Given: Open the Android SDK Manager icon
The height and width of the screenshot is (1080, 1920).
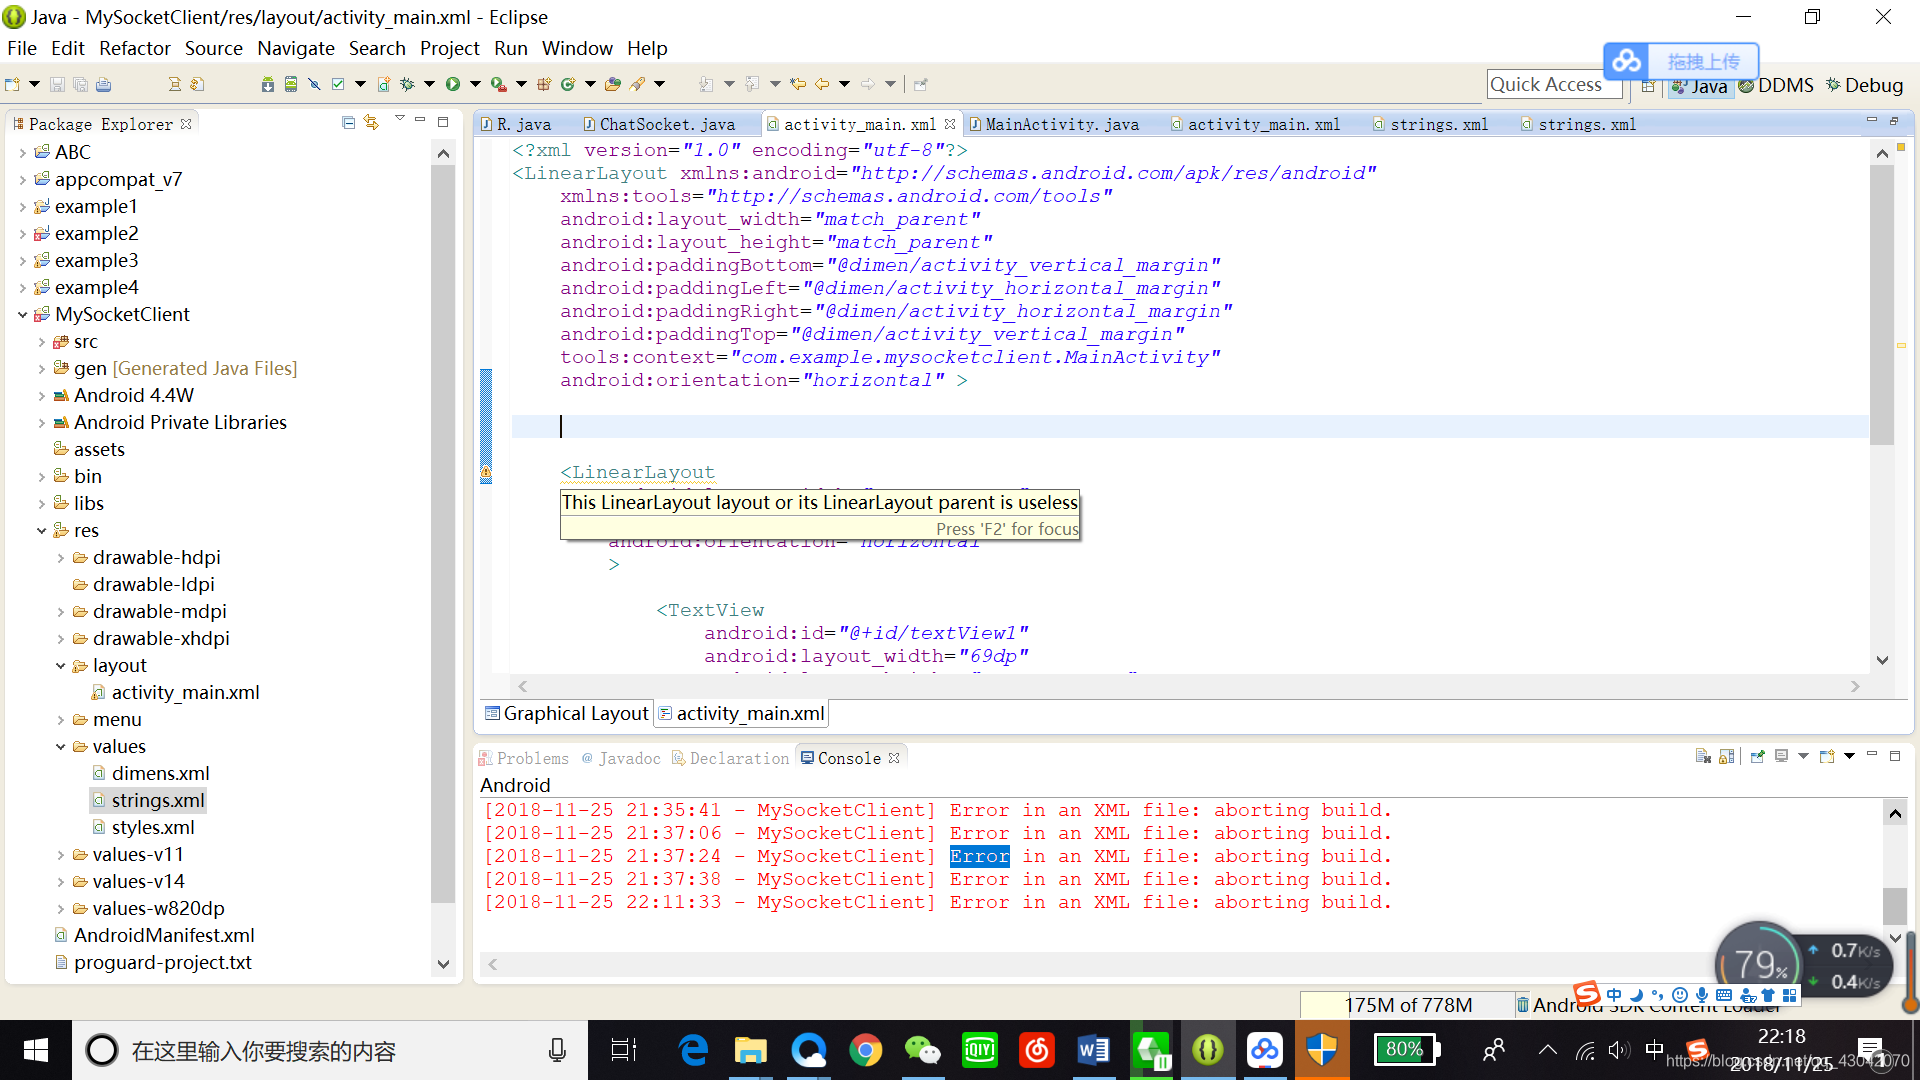Looking at the screenshot, I should (x=268, y=85).
